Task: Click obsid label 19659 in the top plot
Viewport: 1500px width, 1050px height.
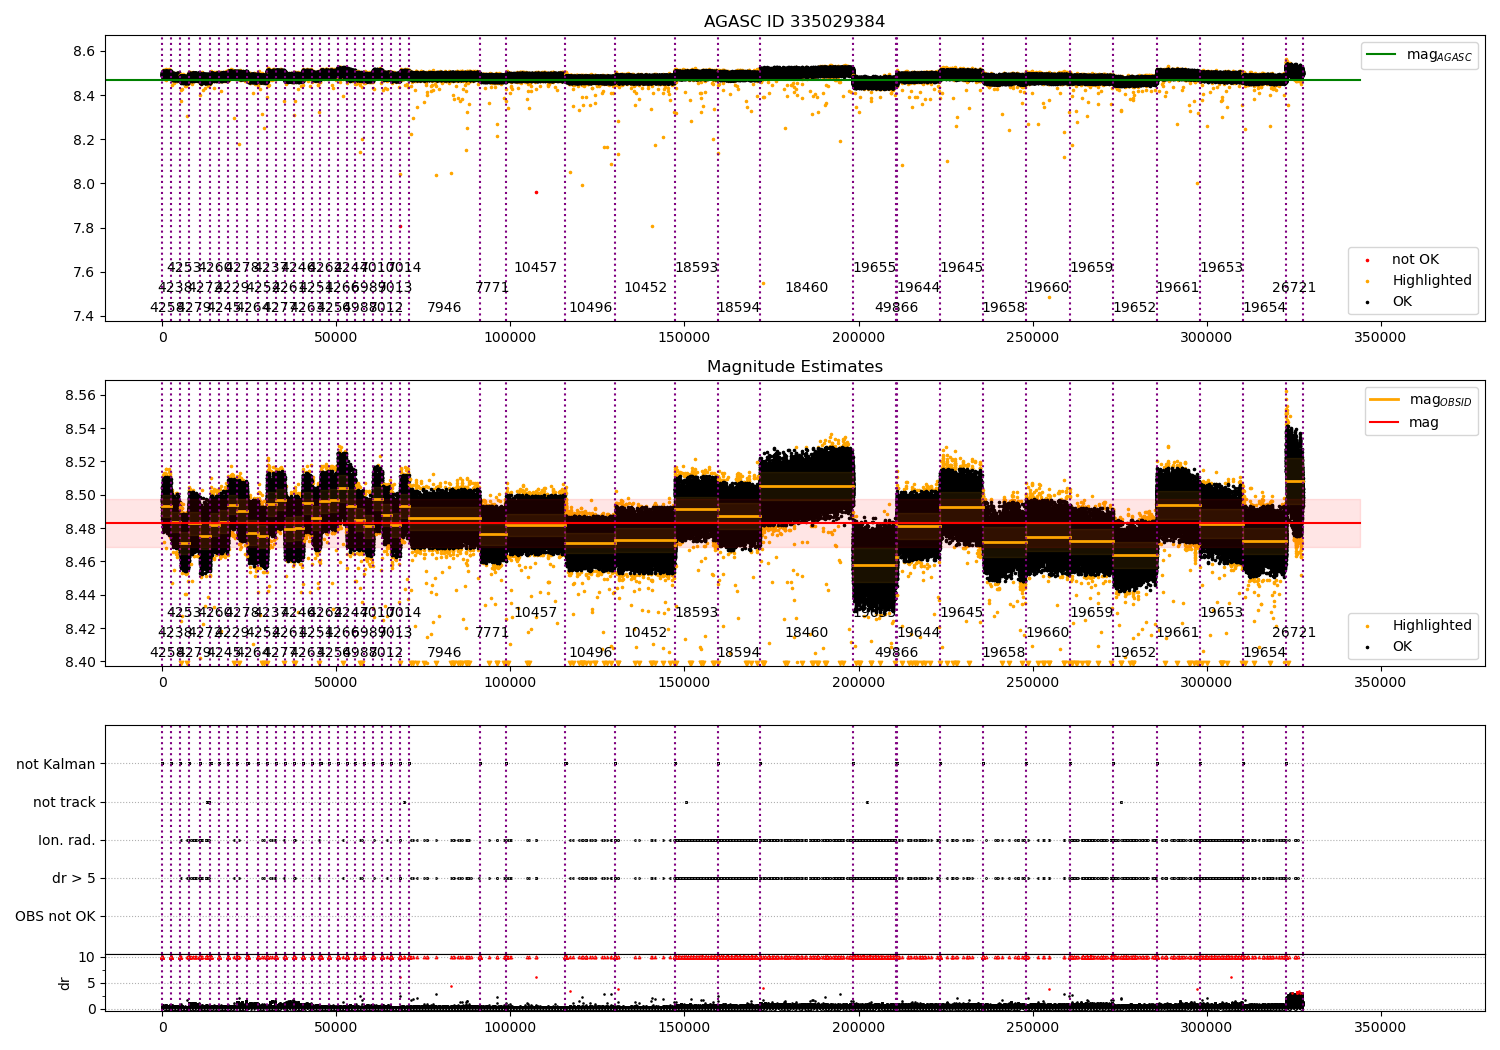Action: pyautogui.click(x=1091, y=267)
